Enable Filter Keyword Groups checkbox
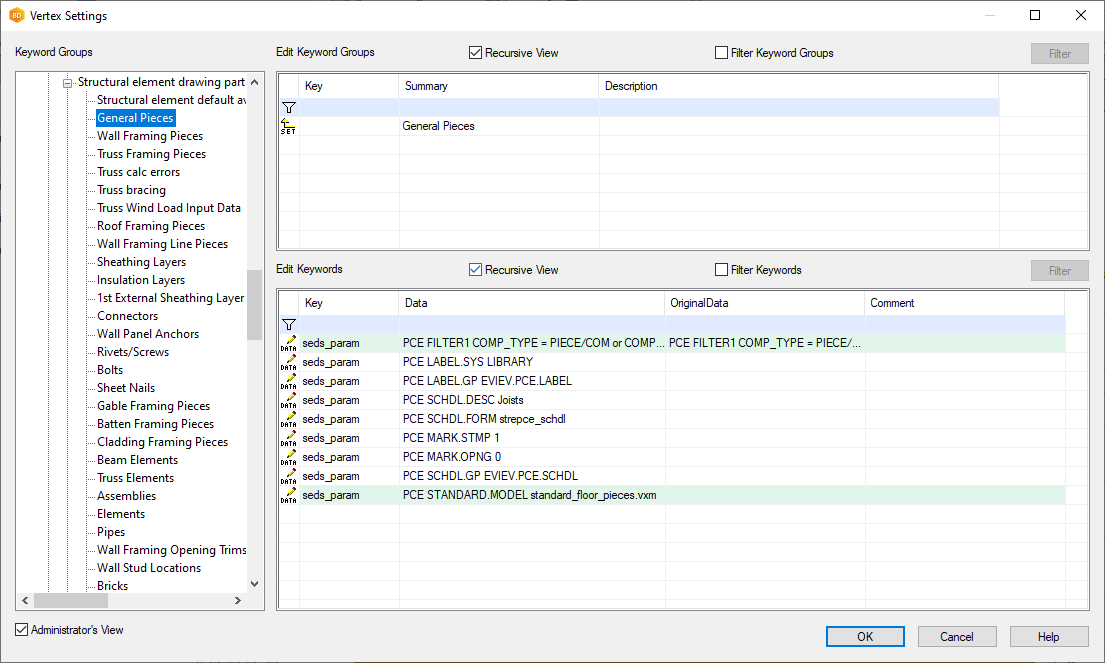1105x663 pixels. click(x=721, y=53)
